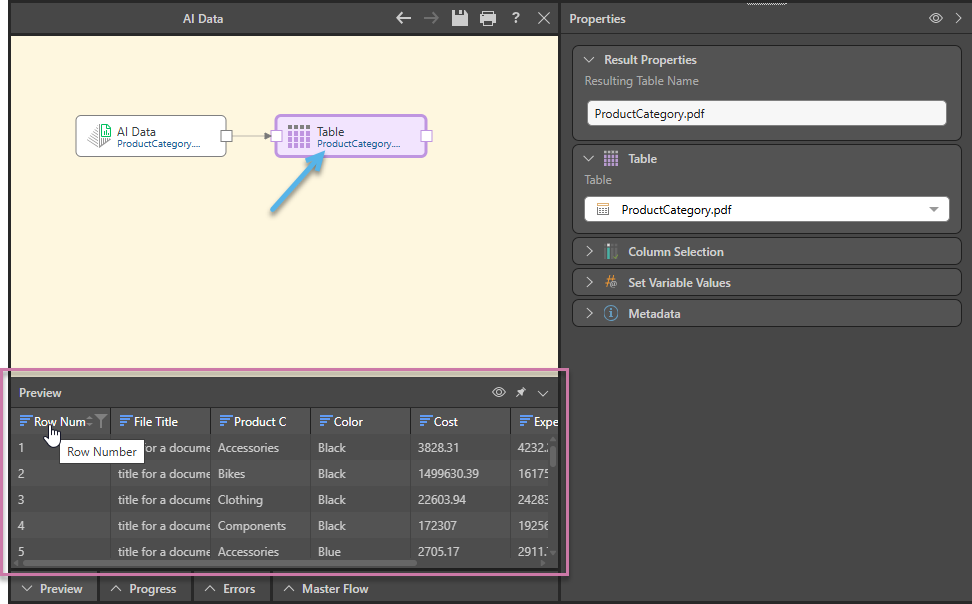Toggle Preview panel eye icon
The width and height of the screenshot is (972, 604).
tap(498, 393)
